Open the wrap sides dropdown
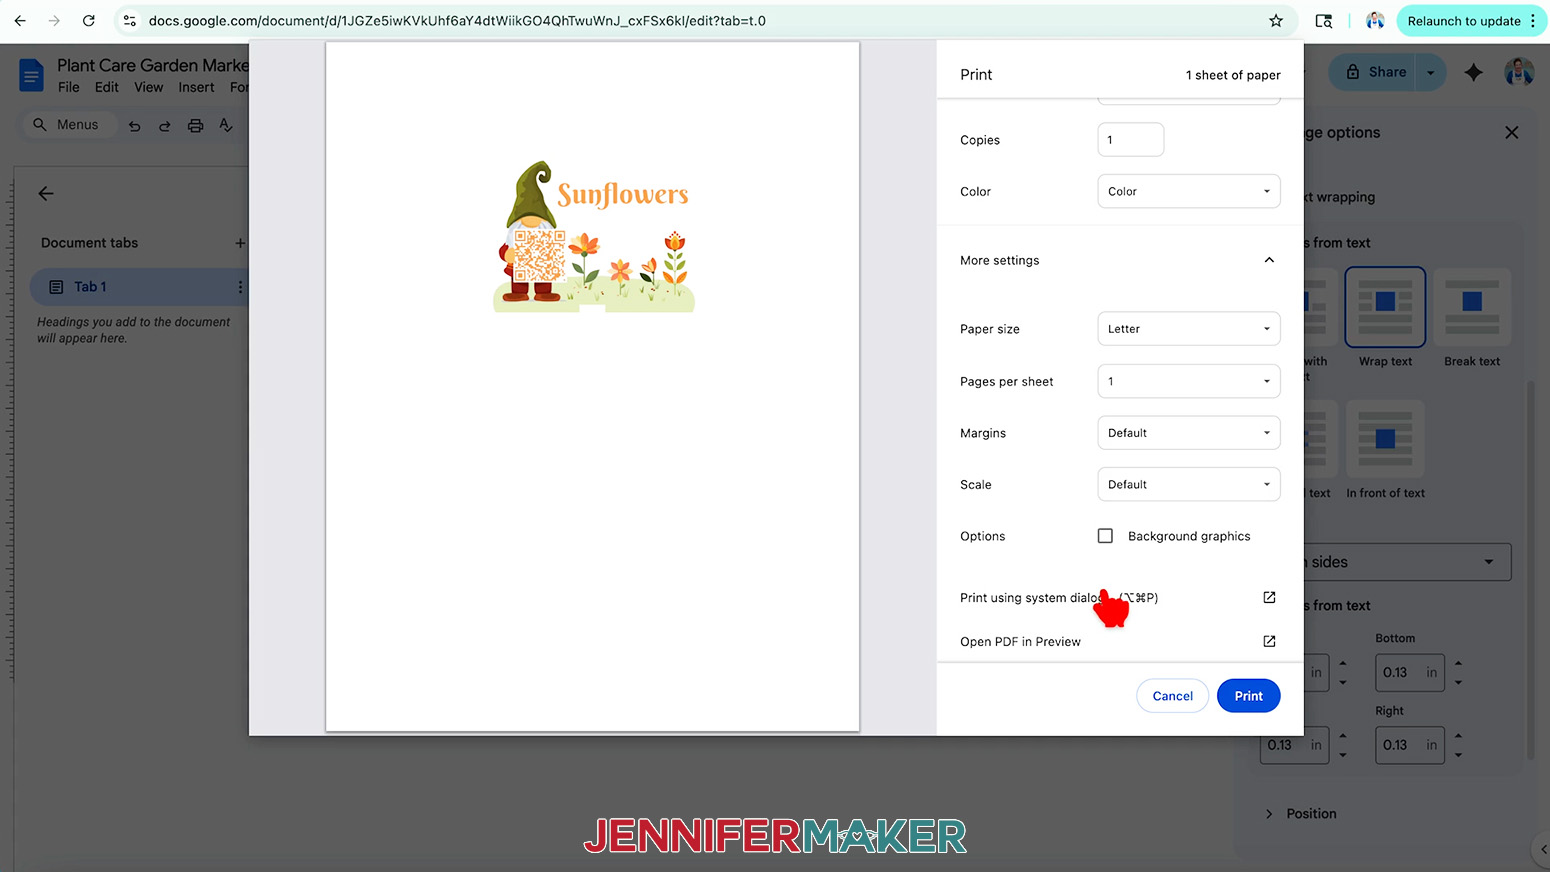The image size is (1550, 872). click(x=1408, y=562)
